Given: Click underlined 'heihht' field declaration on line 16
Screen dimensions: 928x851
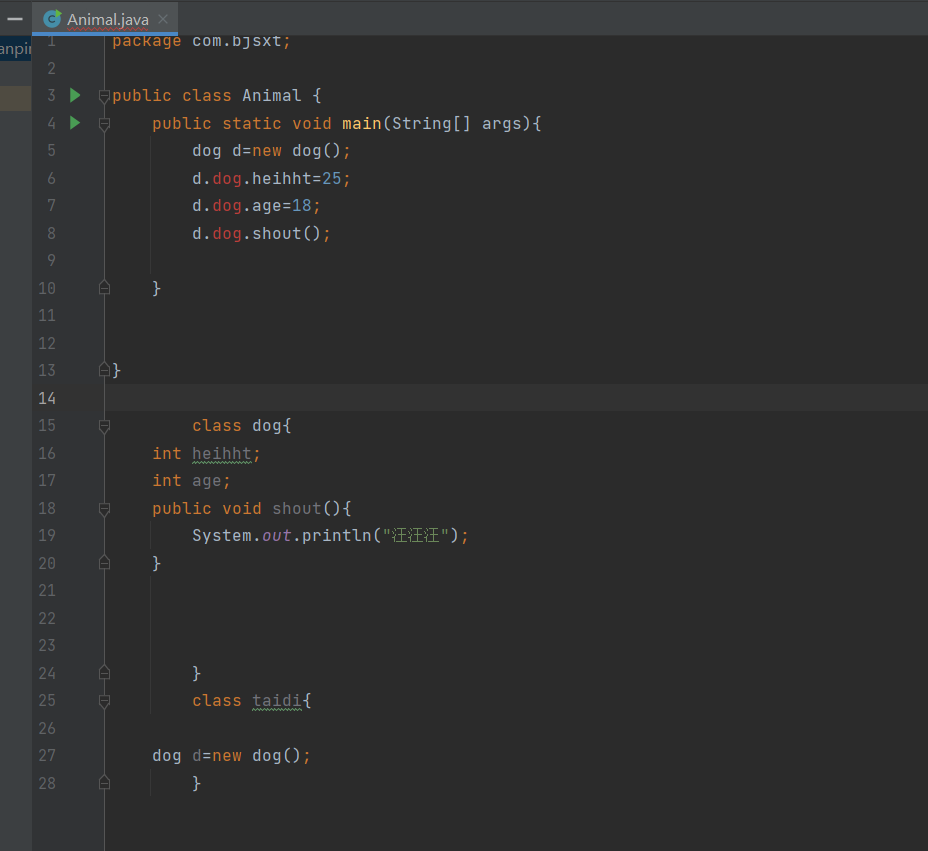Looking at the screenshot, I should (222, 454).
